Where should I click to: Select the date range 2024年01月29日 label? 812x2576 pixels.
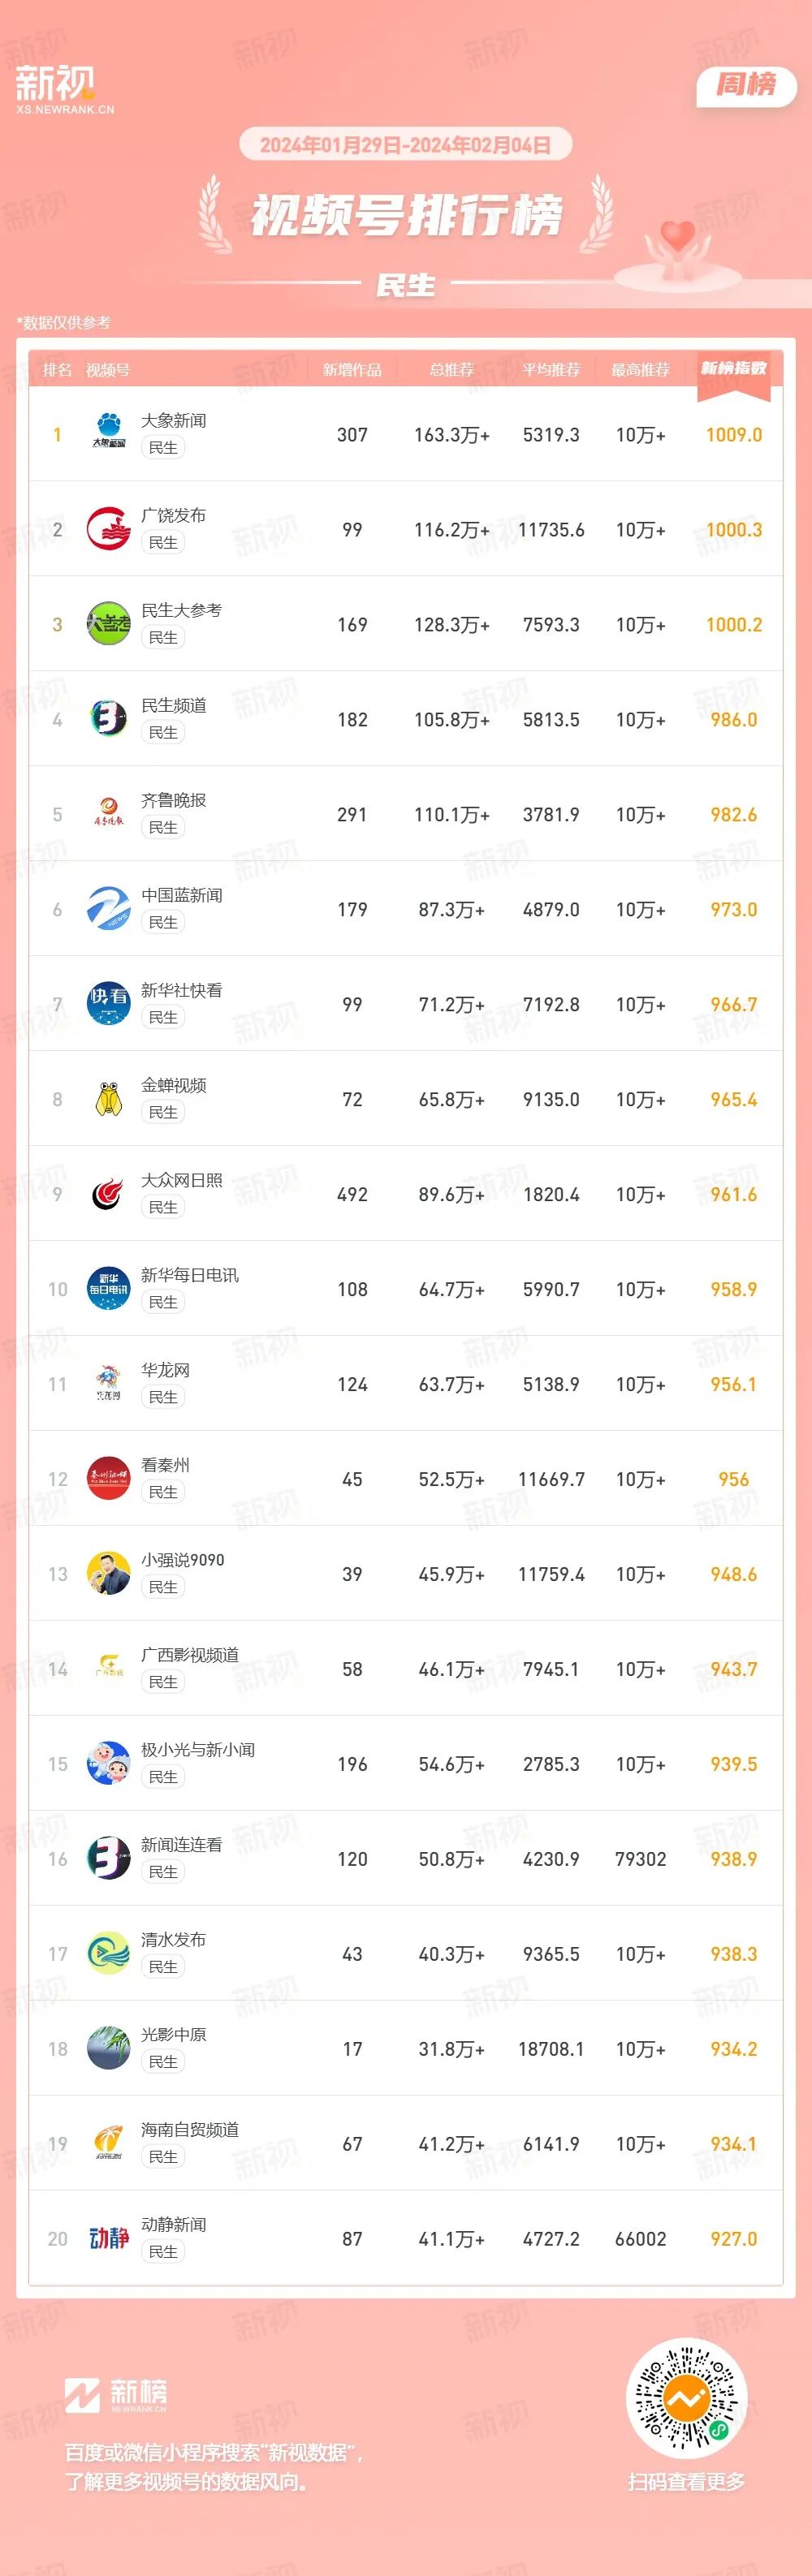point(331,145)
